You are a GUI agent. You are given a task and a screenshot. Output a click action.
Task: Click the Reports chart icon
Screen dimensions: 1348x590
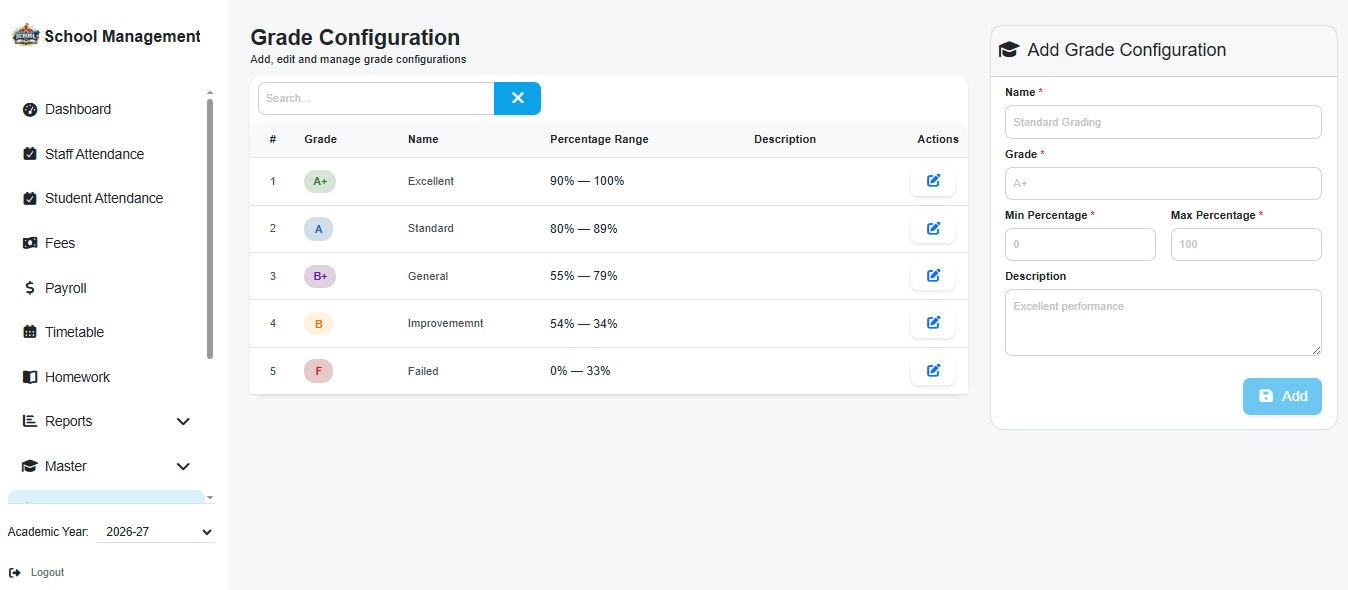tap(30, 421)
